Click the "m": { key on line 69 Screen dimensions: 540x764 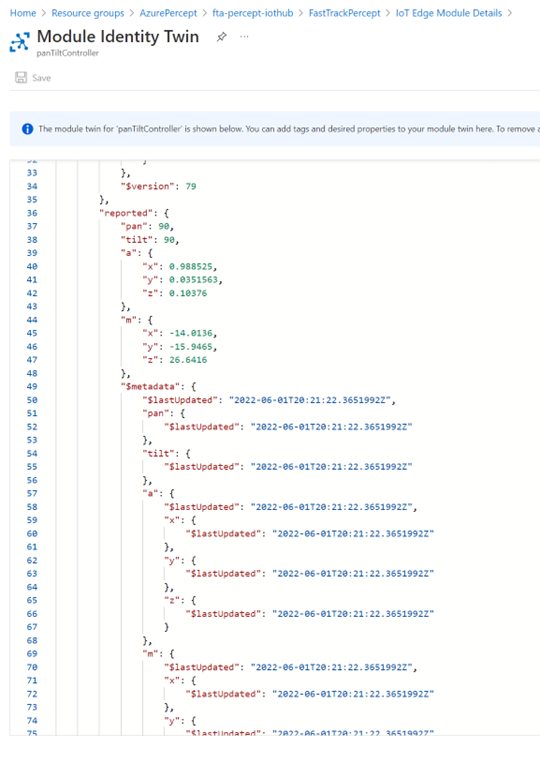click(x=158, y=653)
